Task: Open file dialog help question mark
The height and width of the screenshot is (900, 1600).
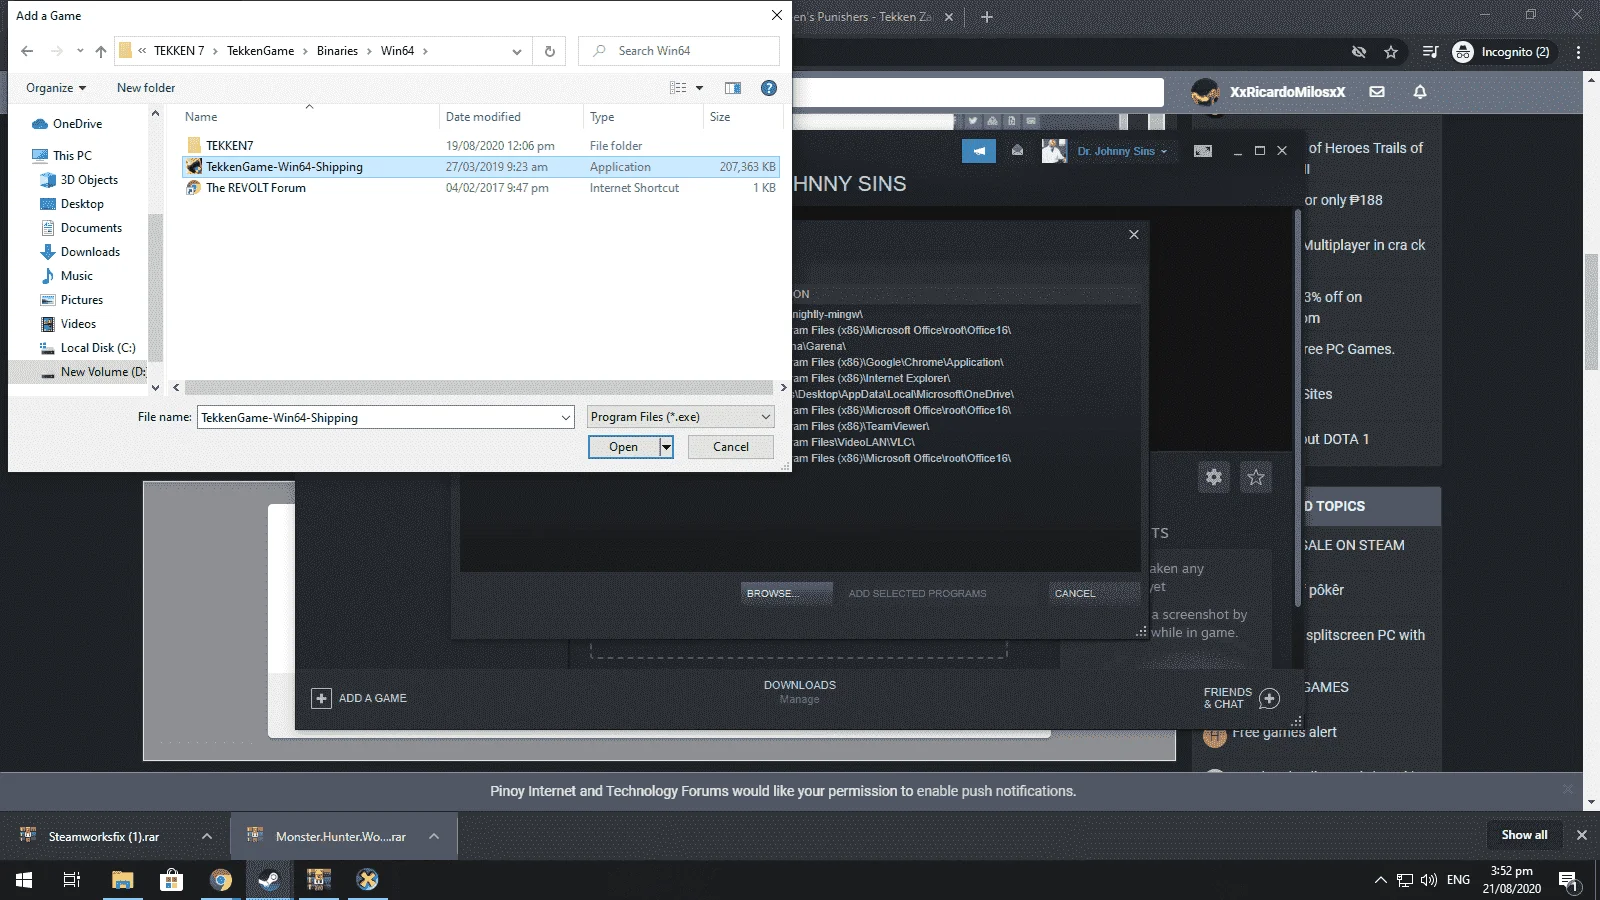Action: pyautogui.click(x=769, y=88)
